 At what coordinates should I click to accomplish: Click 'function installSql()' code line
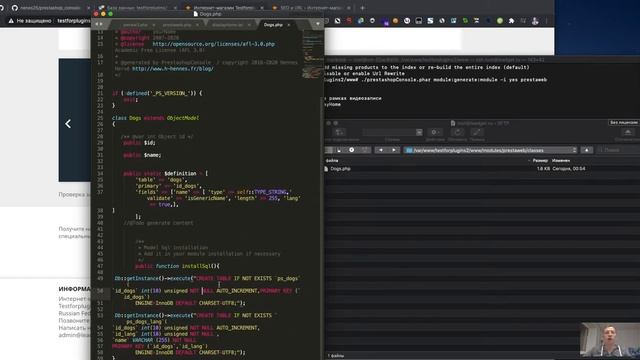[178, 266]
